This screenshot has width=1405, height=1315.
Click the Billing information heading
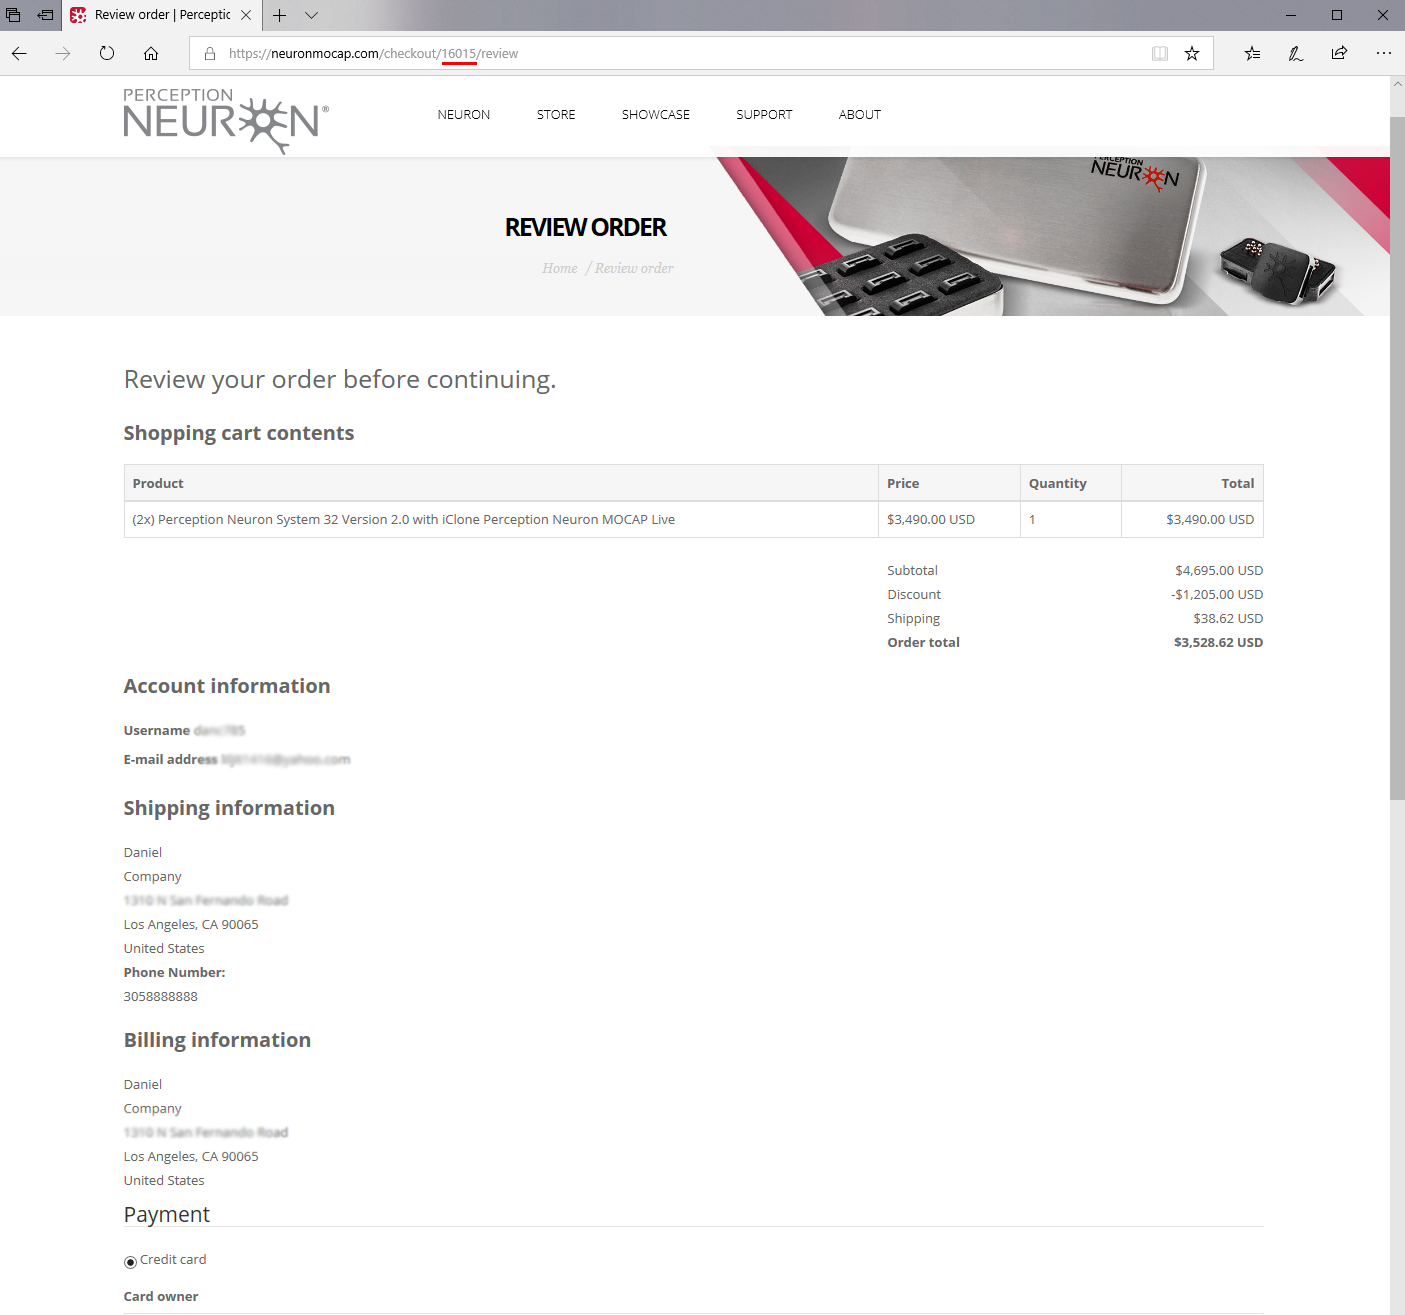click(217, 1041)
